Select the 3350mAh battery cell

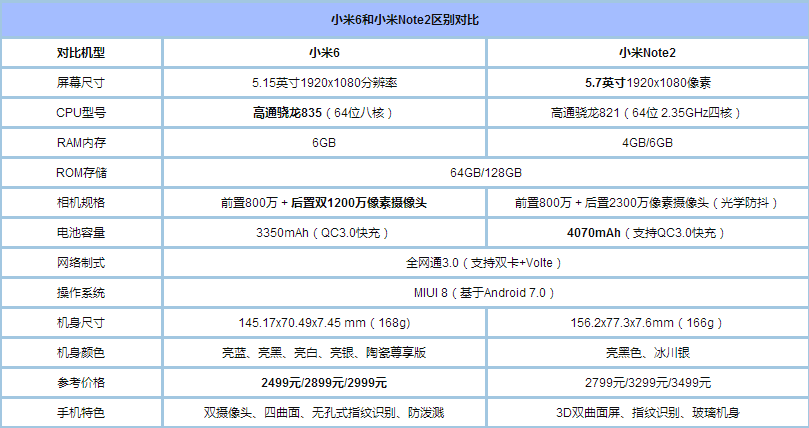325,232
